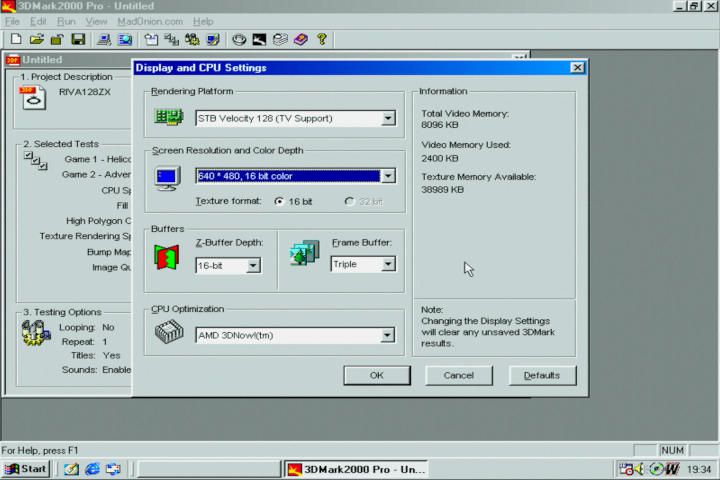Click the Start button
Image resolution: width=720 pixels, height=480 pixels.
pyautogui.click(x=26, y=469)
